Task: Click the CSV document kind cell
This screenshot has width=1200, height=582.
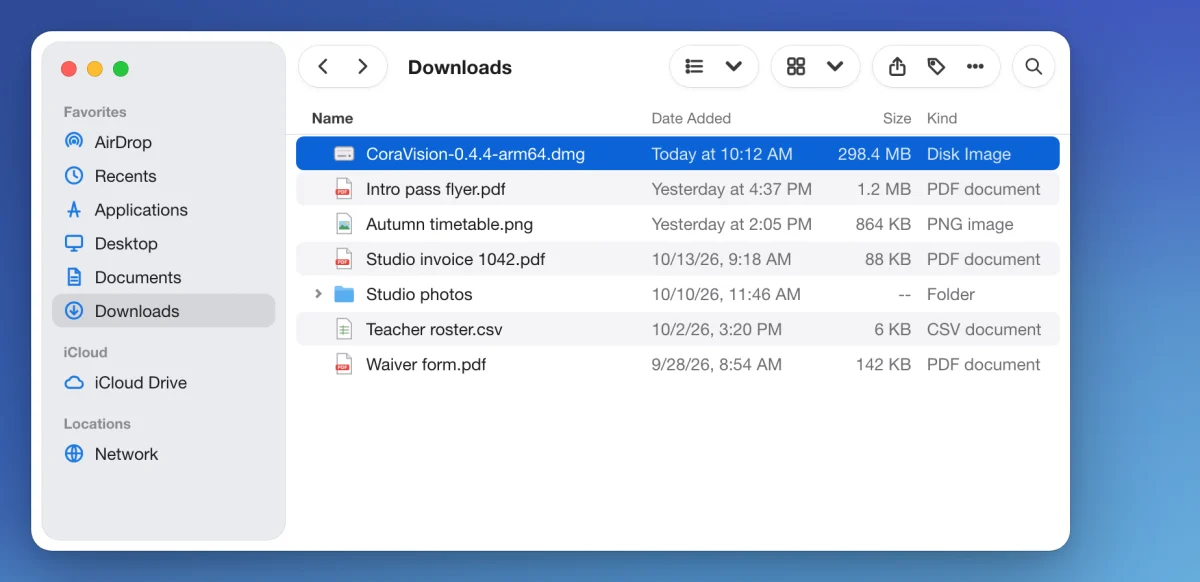Action: point(984,329)
